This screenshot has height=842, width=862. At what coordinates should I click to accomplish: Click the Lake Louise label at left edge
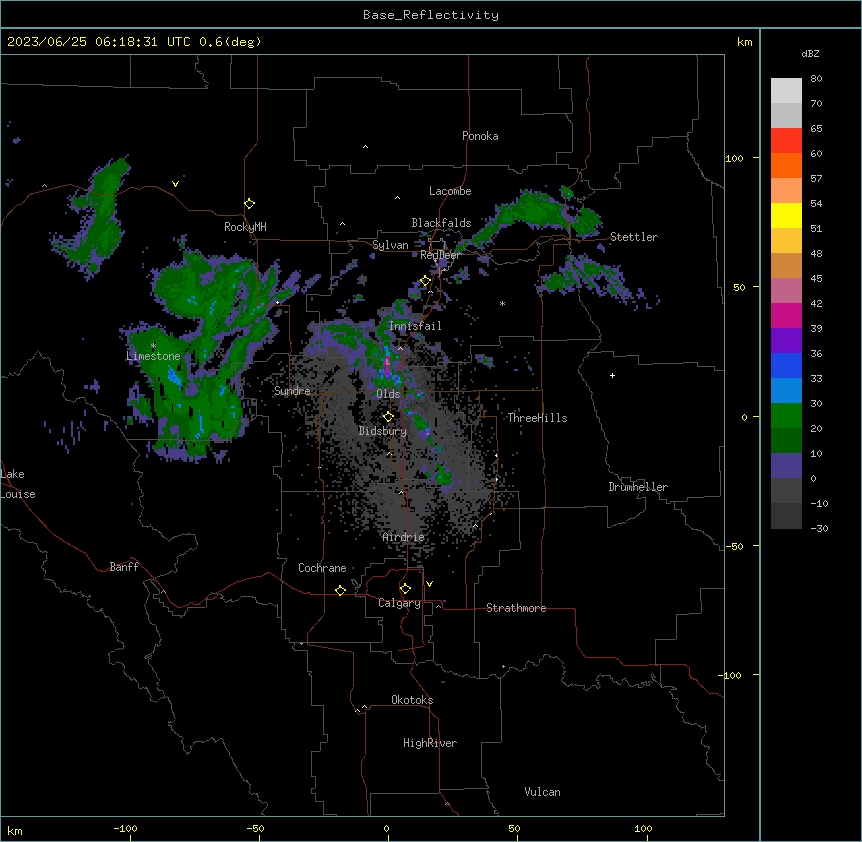click(x=18, y=484)
